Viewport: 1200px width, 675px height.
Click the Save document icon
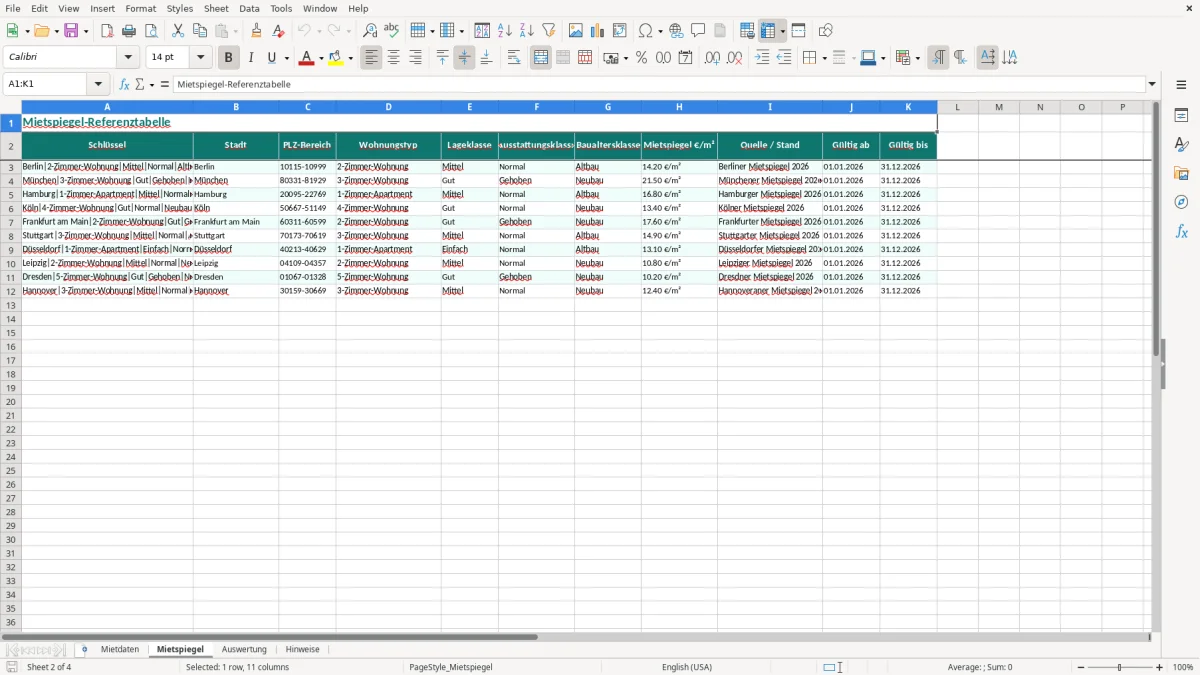(x=71, y=31)
